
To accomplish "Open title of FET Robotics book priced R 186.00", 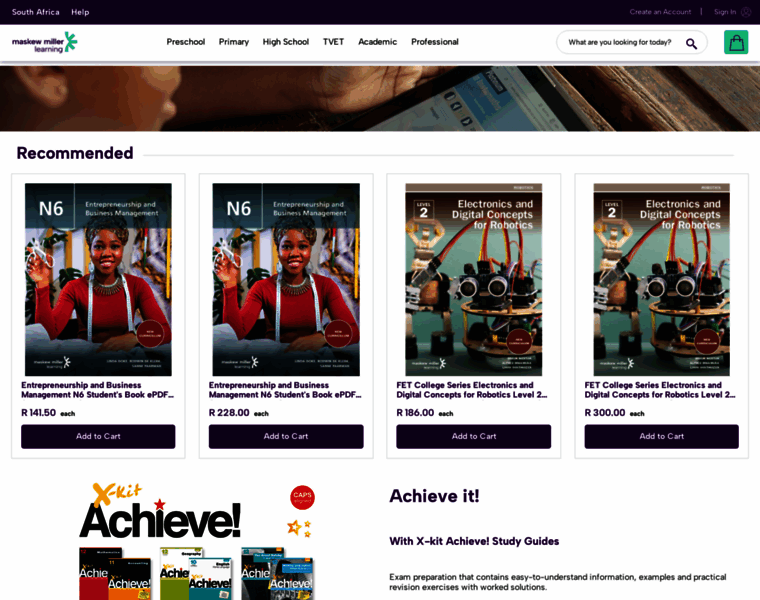I will pos(472,390).
